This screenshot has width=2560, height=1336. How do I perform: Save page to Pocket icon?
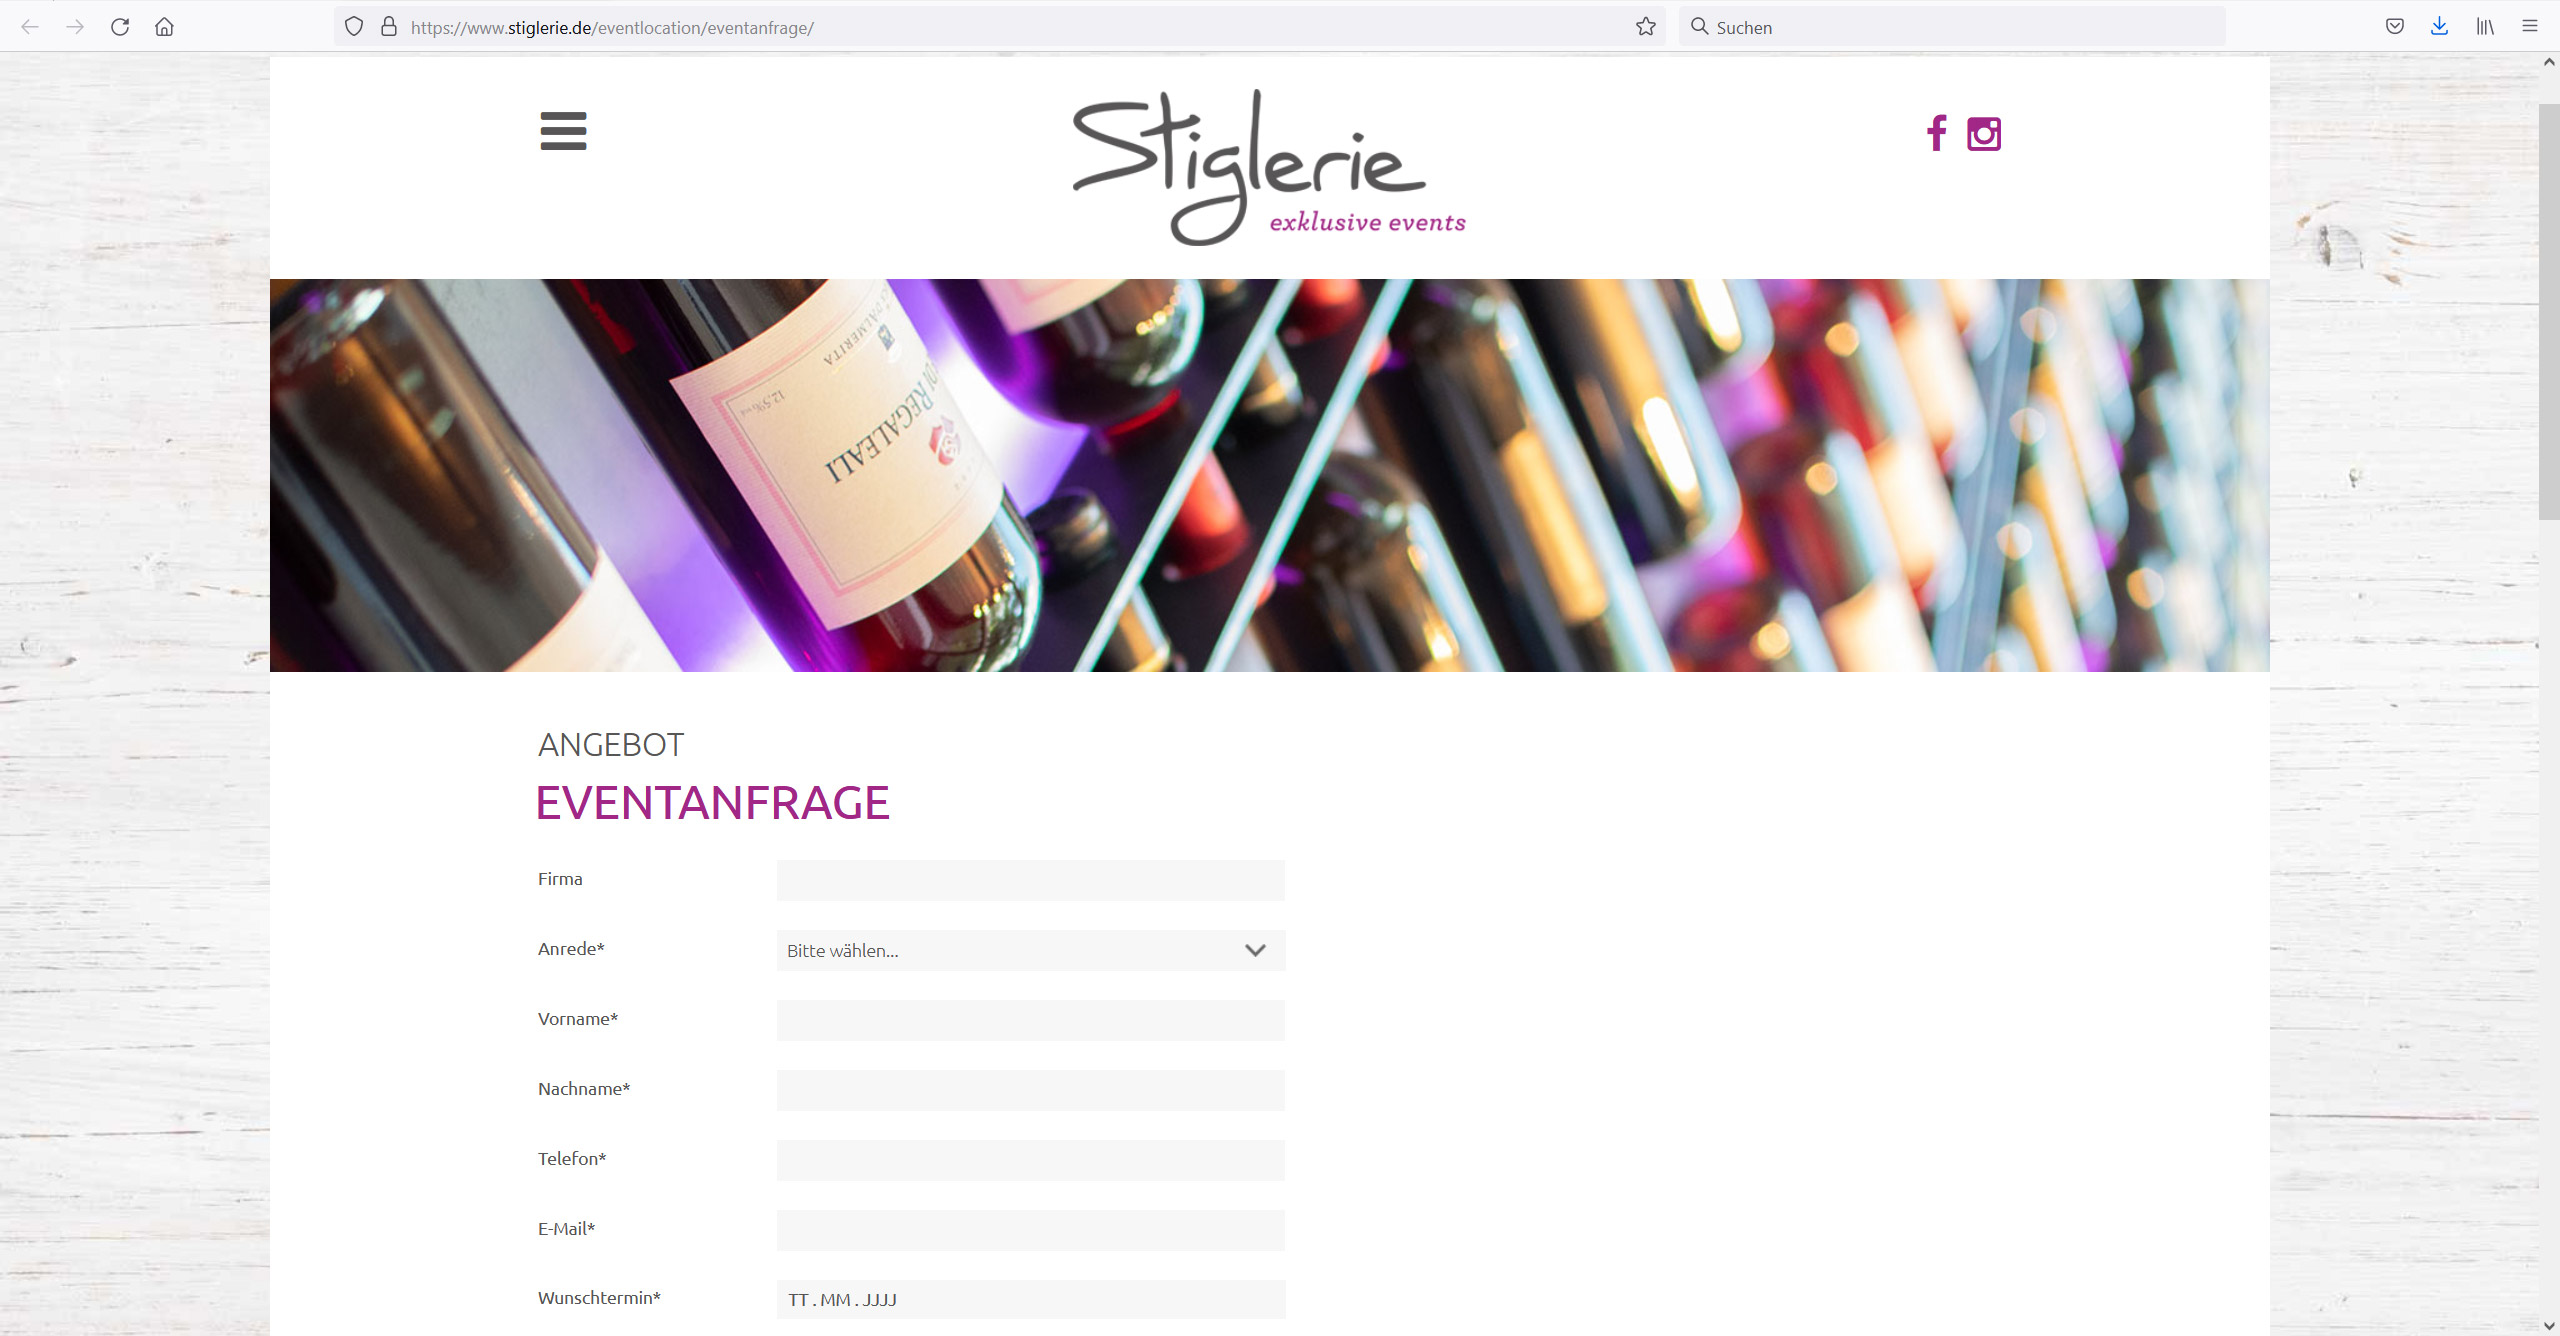[2395, 27]
